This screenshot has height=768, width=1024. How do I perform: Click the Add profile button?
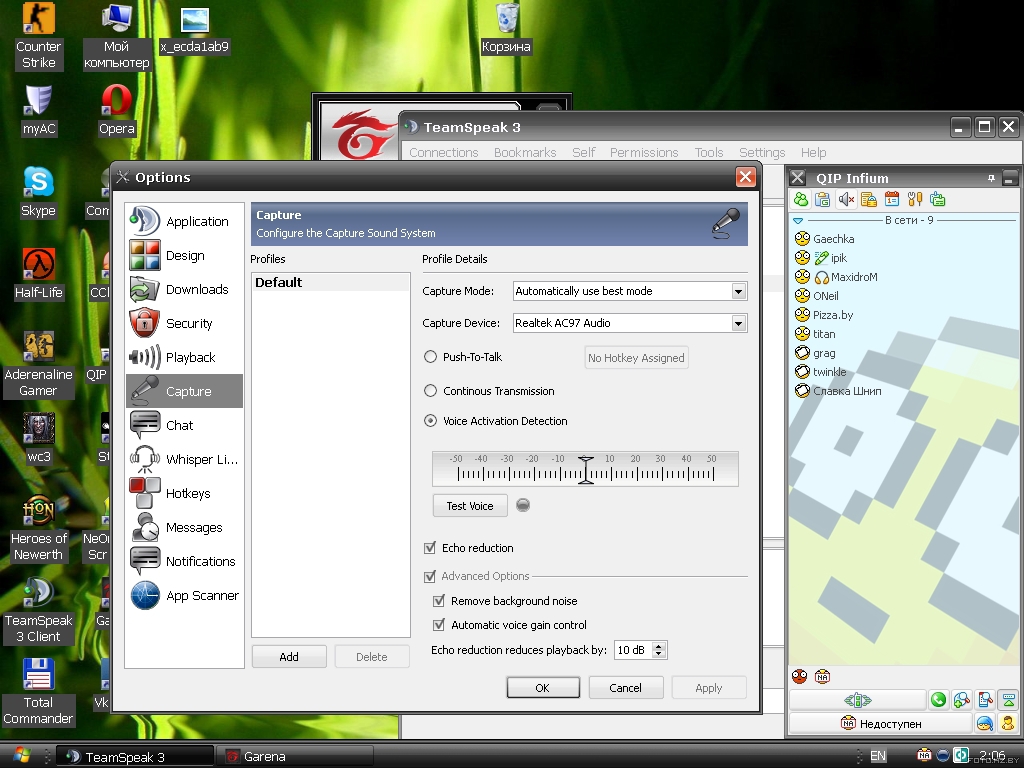289,656
